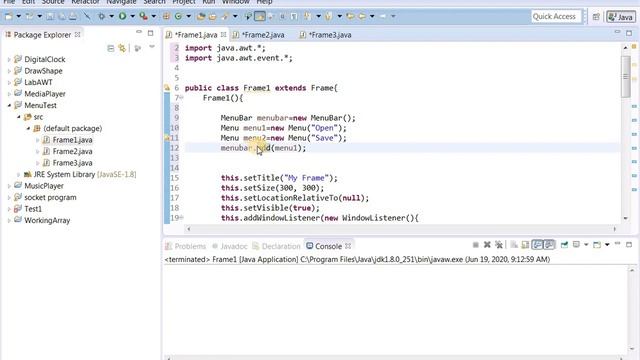Screen dimensions: 640x360
Task: Collapse the MenuTest project
Action: [9, 105]
